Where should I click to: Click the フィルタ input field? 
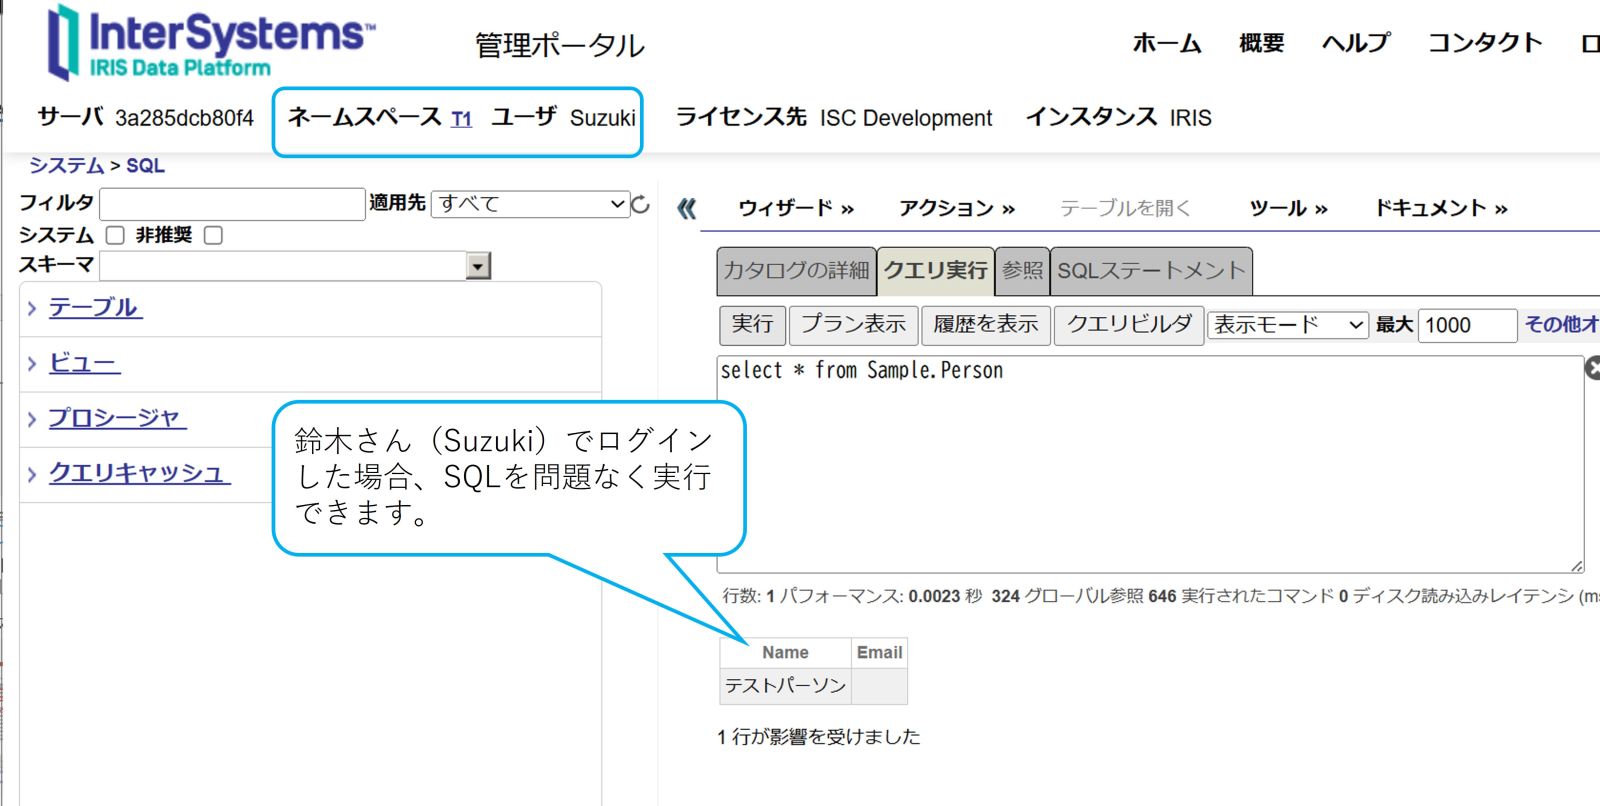(232, 204)
